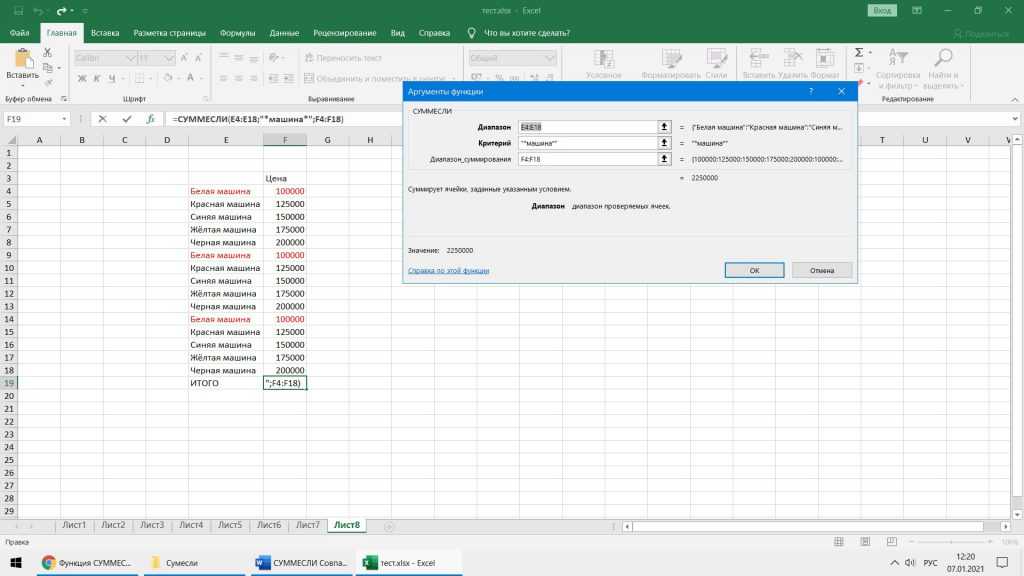1024x576 pixels.
Task: Switch to the Вставка tab
Action: (105, 33)
